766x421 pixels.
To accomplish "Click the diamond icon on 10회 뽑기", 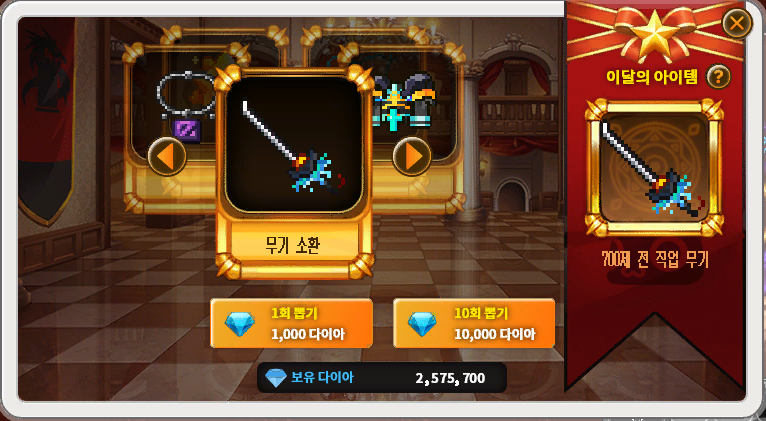I will click(x=423, y=324).
